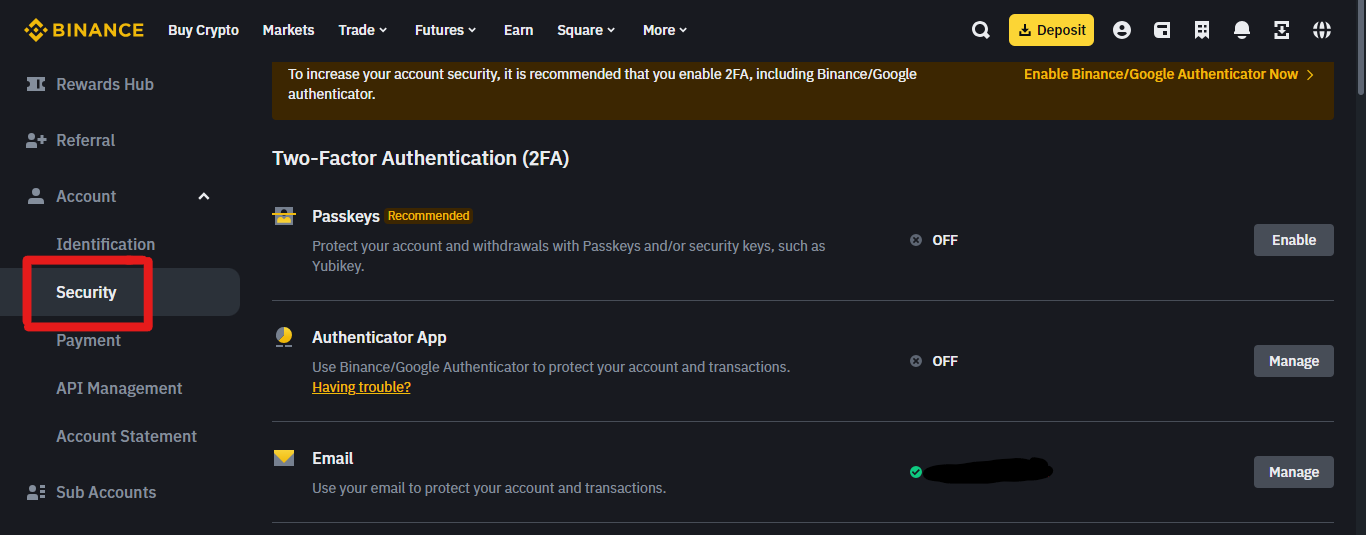Expand the Square dropdown menu
The image size is (1366, 535).
(587, 30)
